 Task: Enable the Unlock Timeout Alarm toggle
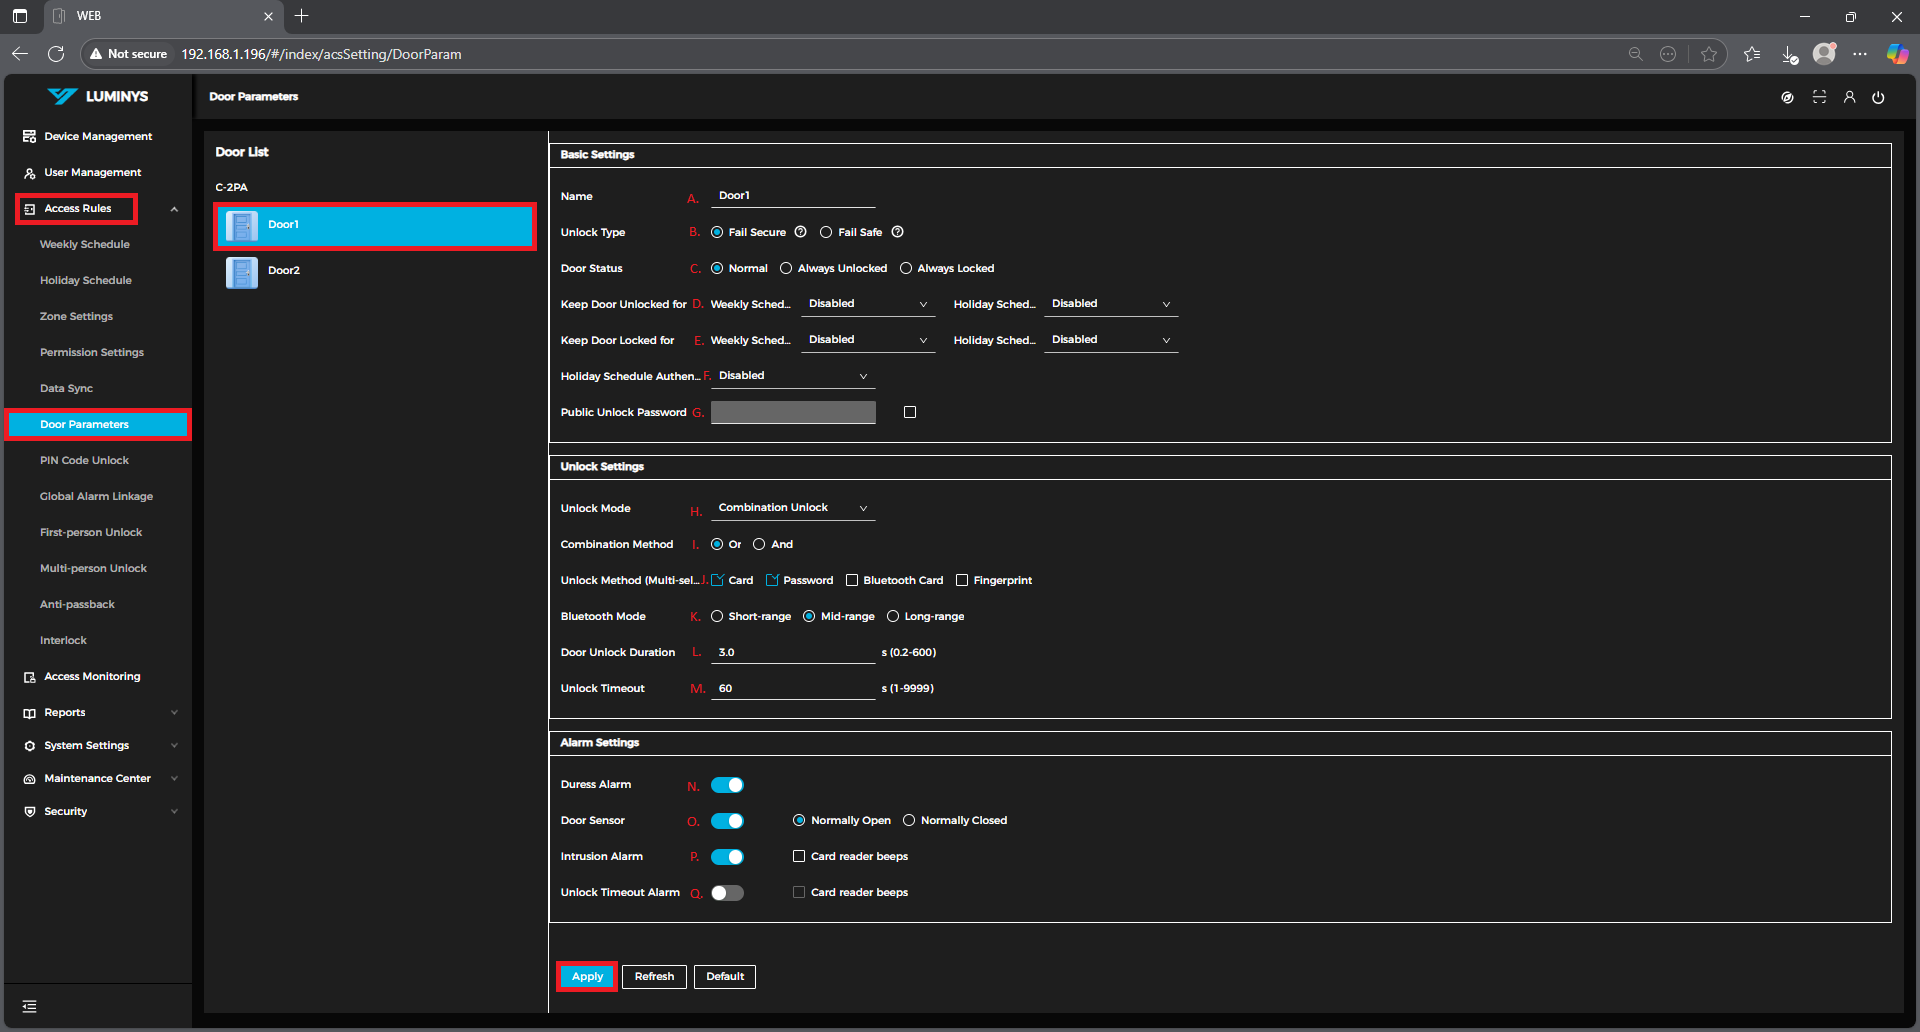click(727, 893)
